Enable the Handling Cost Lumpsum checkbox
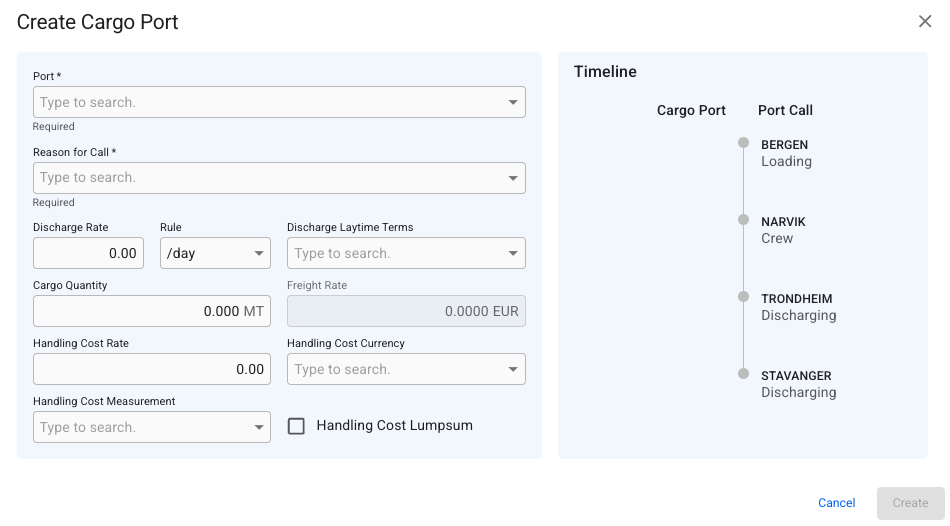Viewport: 950px width, 526px height. pos(296,426)
